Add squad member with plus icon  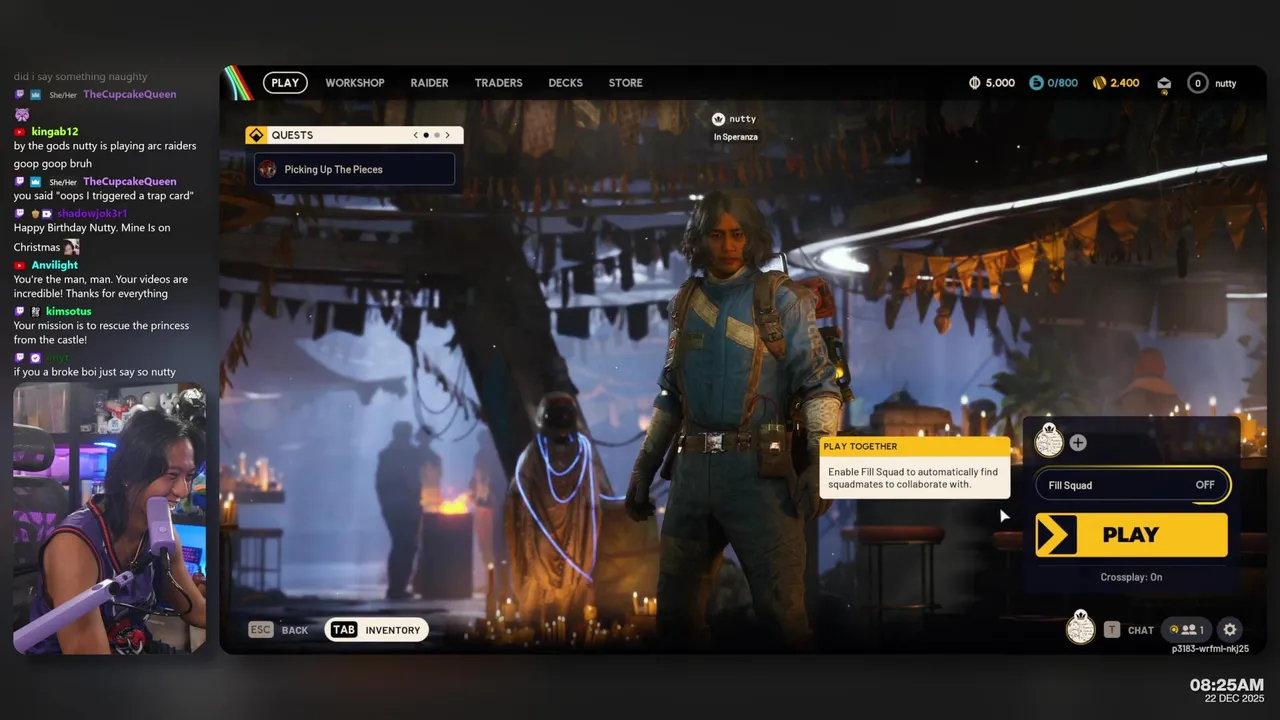coord(1078,442)
